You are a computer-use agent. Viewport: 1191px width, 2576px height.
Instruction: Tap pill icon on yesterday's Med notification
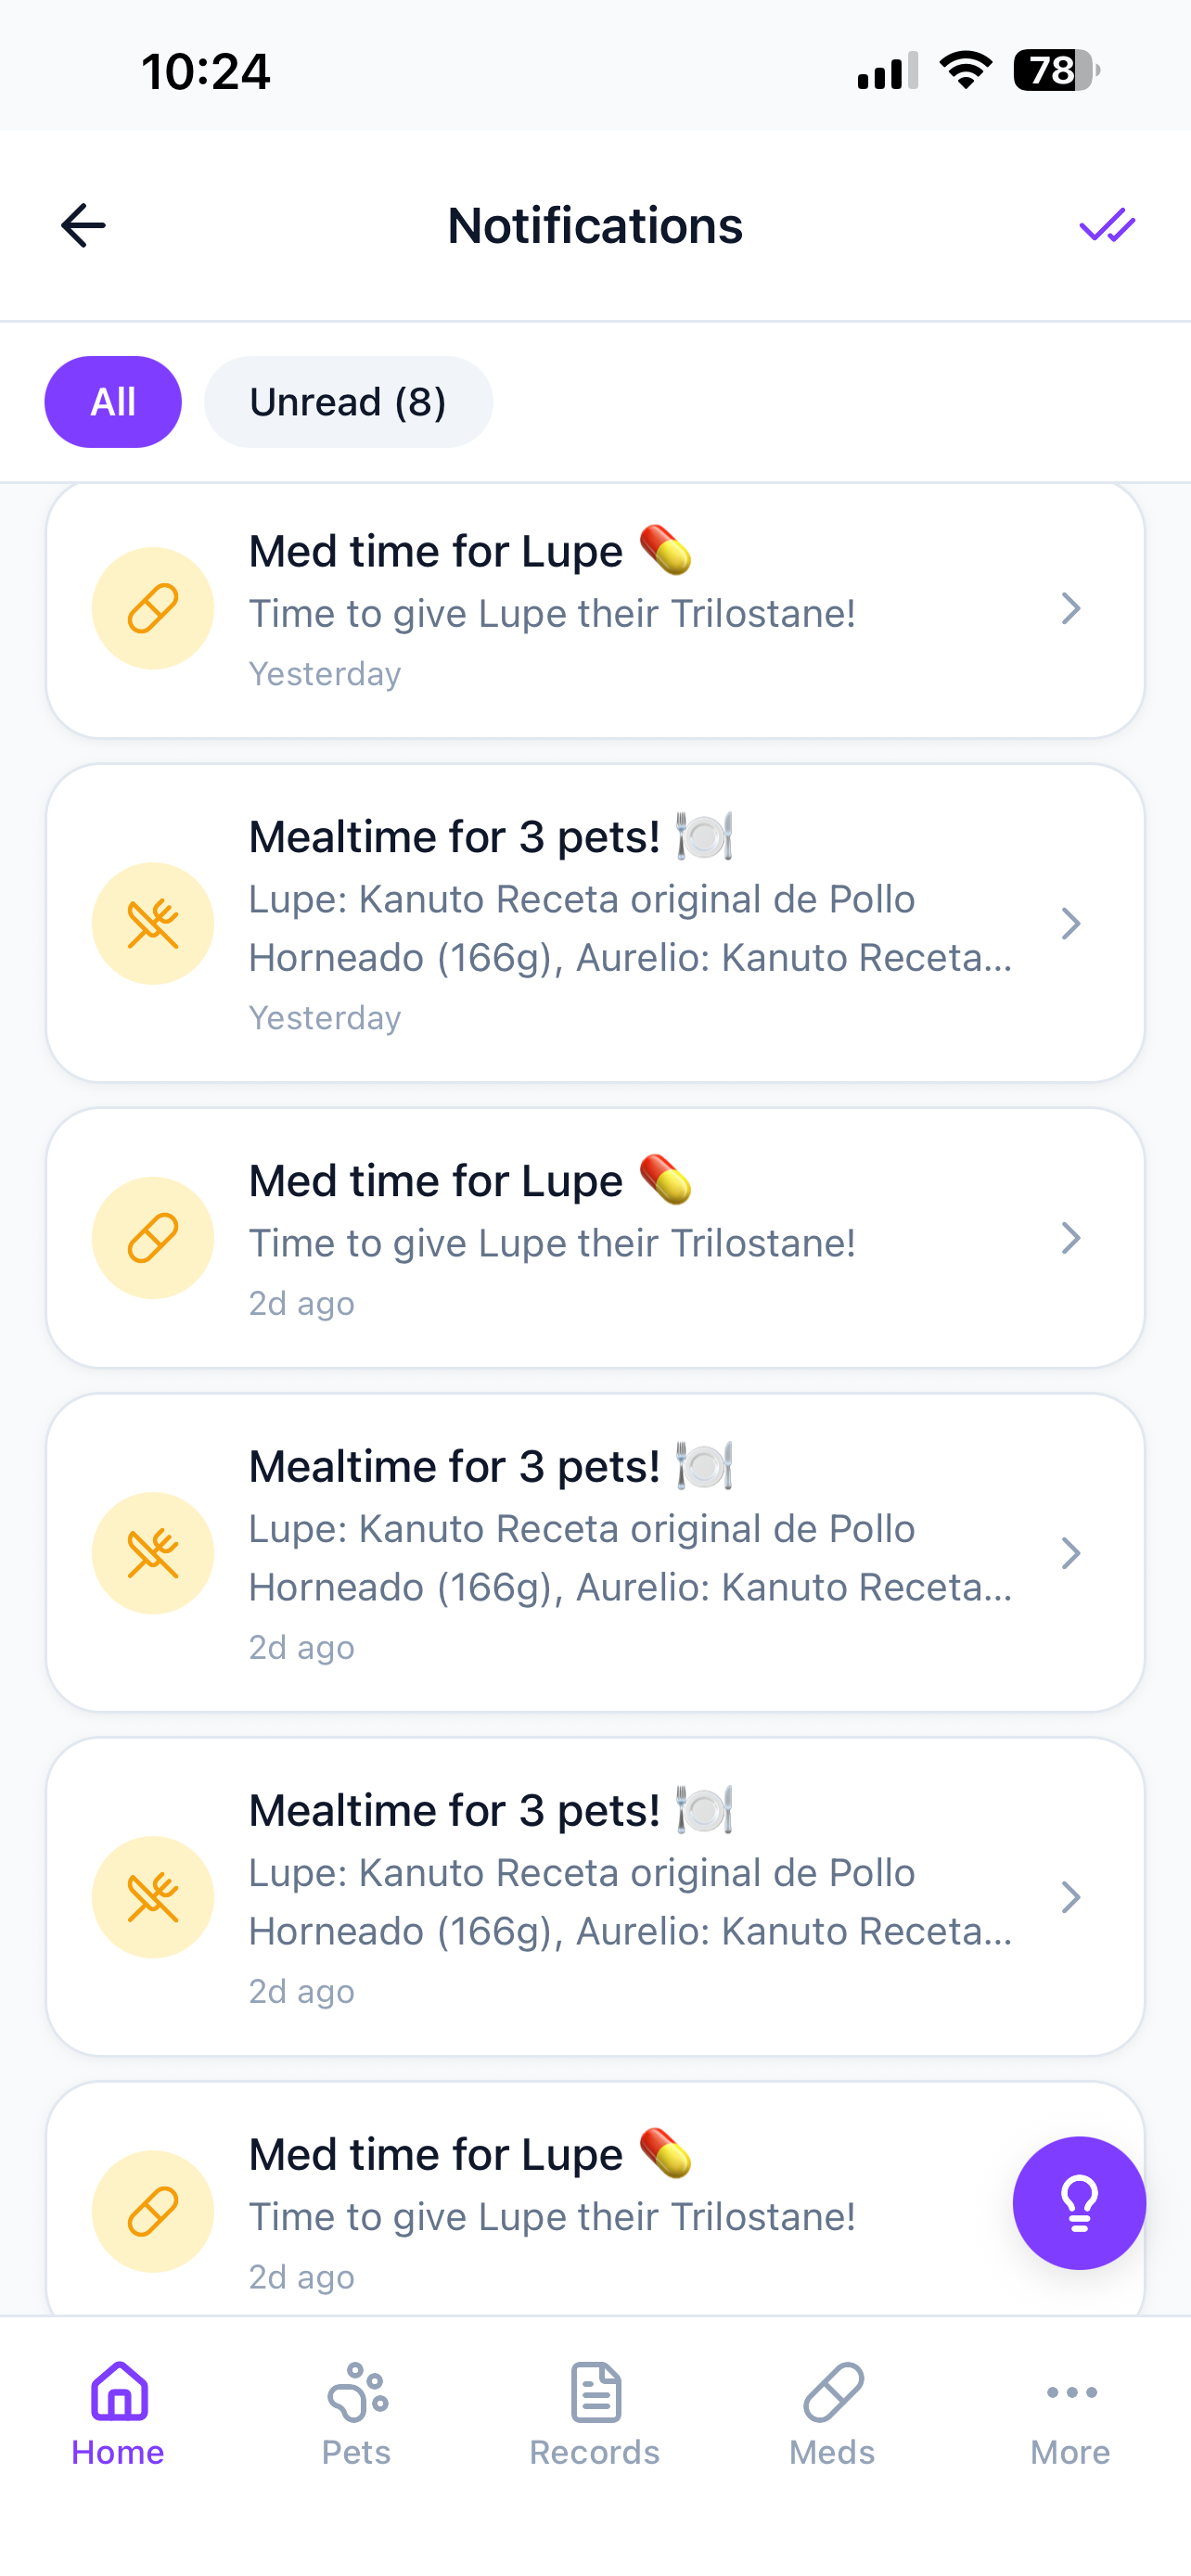[x=153, y=608]
